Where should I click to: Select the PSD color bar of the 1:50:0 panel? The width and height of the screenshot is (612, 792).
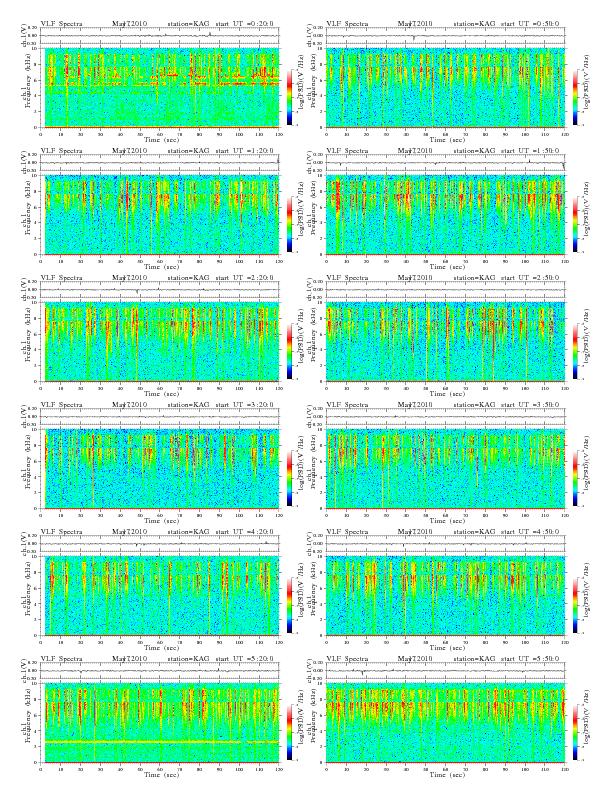(x=576, y=225)
